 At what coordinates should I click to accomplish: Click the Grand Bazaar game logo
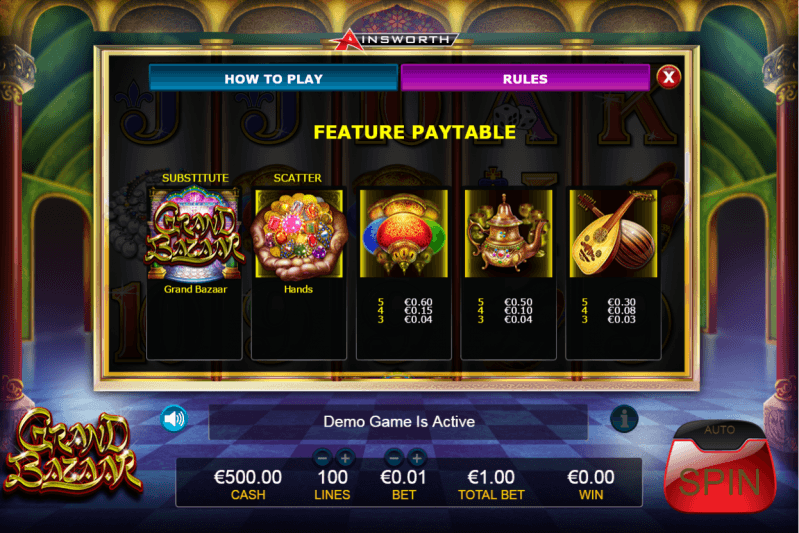point(71,451)
